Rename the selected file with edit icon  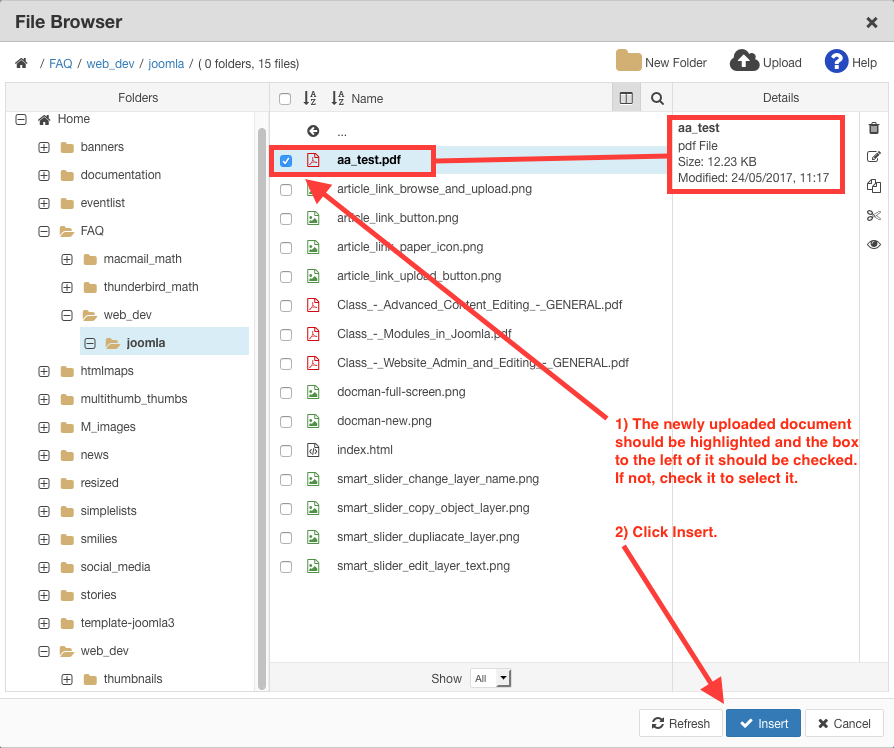point(873,157)
